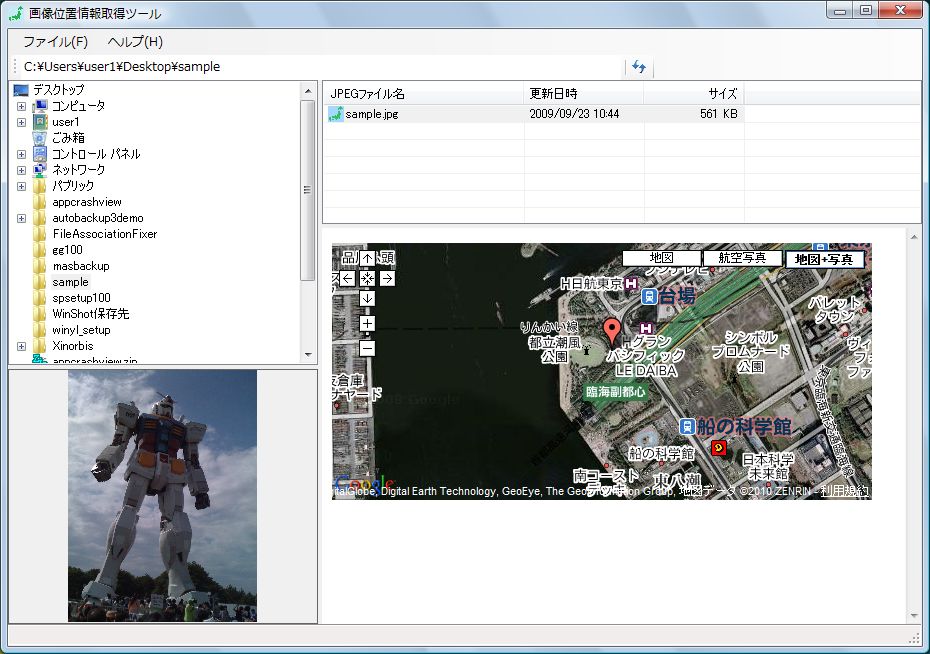Click the コンピュータ computer icon
The width and height of the screenshot is (930, 654).
[40, 106]
